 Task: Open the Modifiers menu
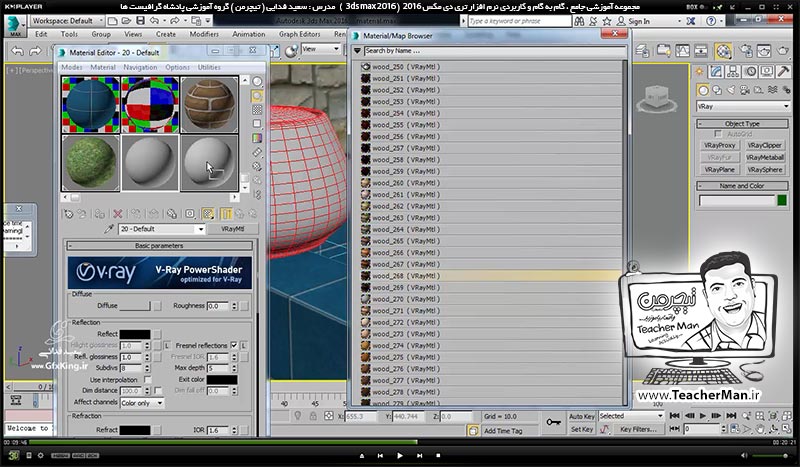point(204,34)
